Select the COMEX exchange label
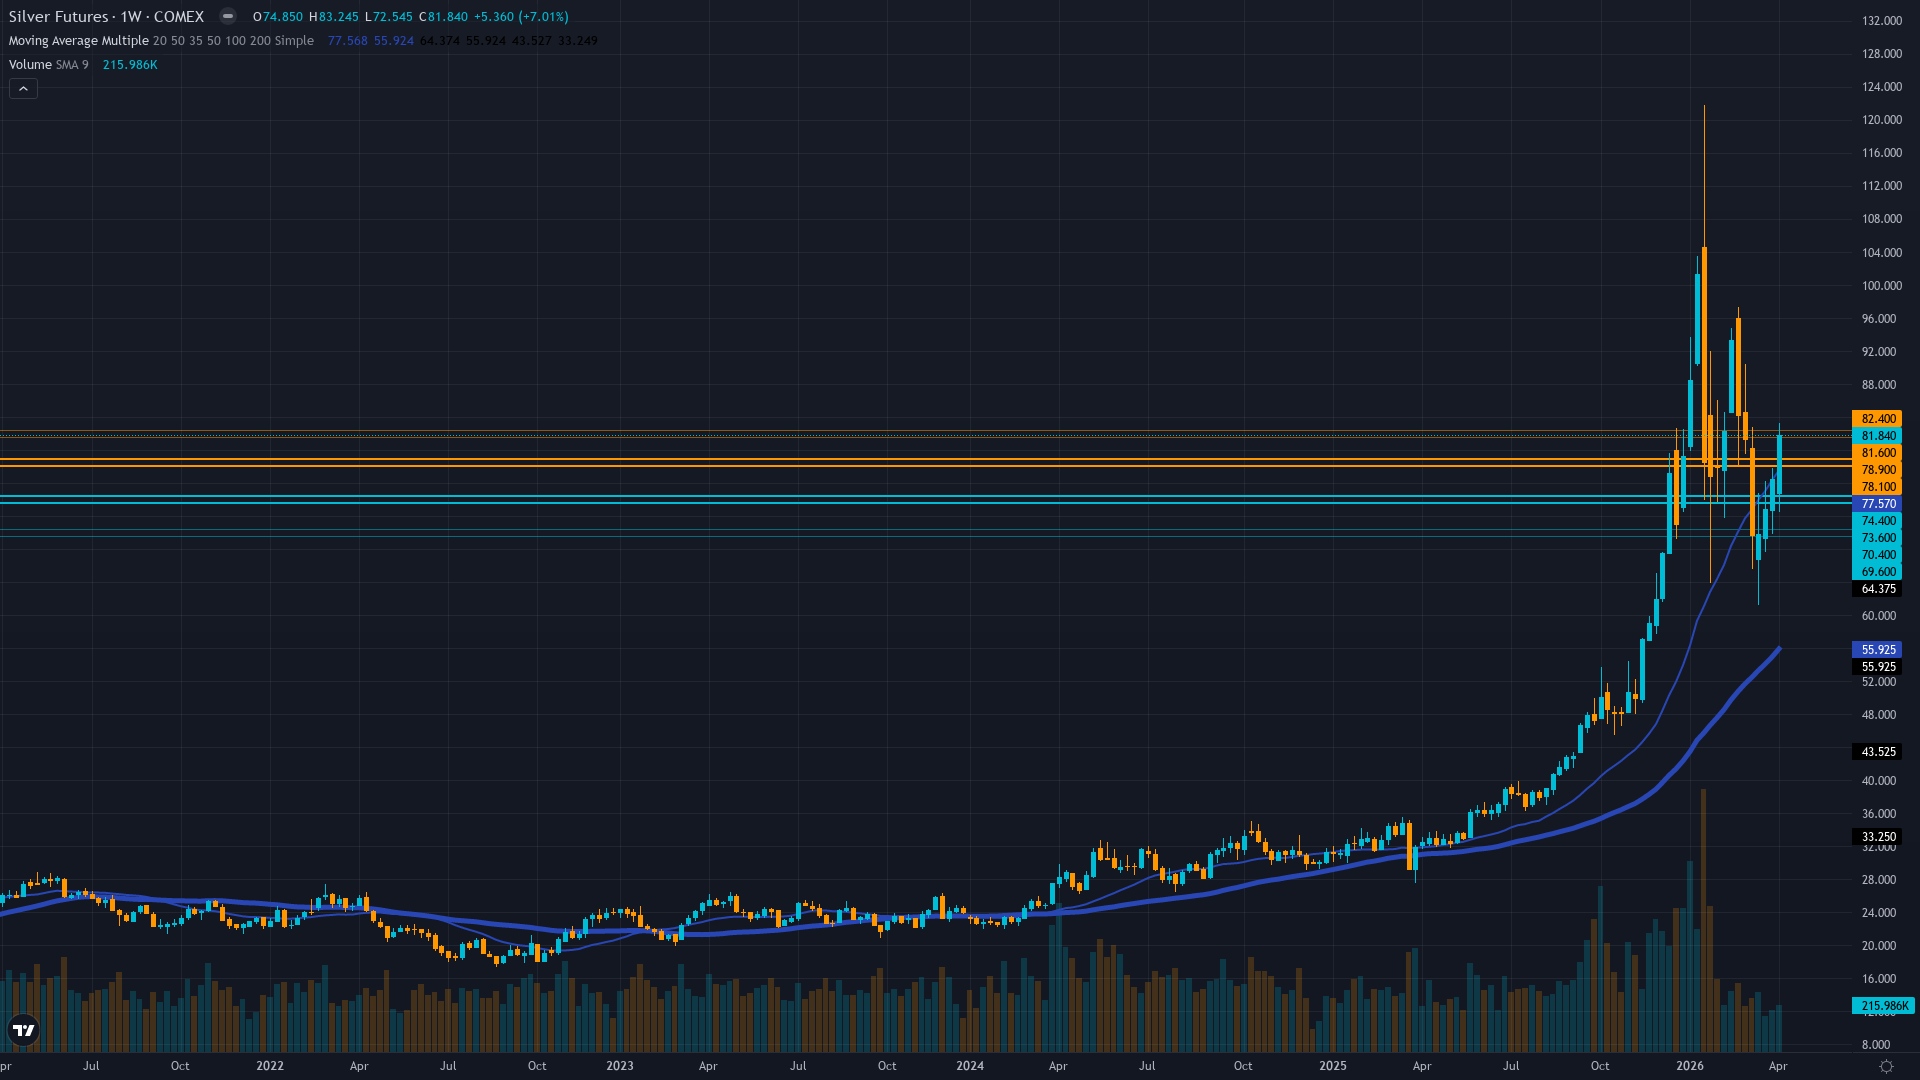The image size is (1920, 1080). tap(178, 16)
